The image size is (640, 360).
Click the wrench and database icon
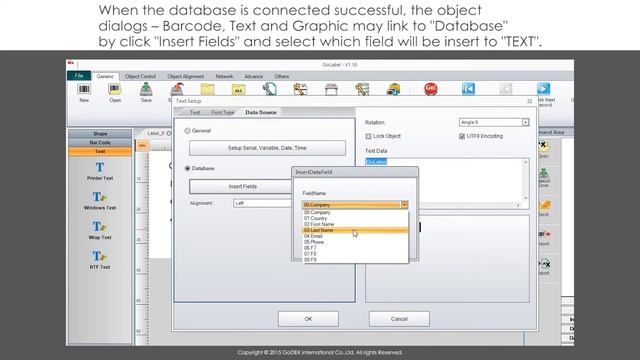coord(362,89)
